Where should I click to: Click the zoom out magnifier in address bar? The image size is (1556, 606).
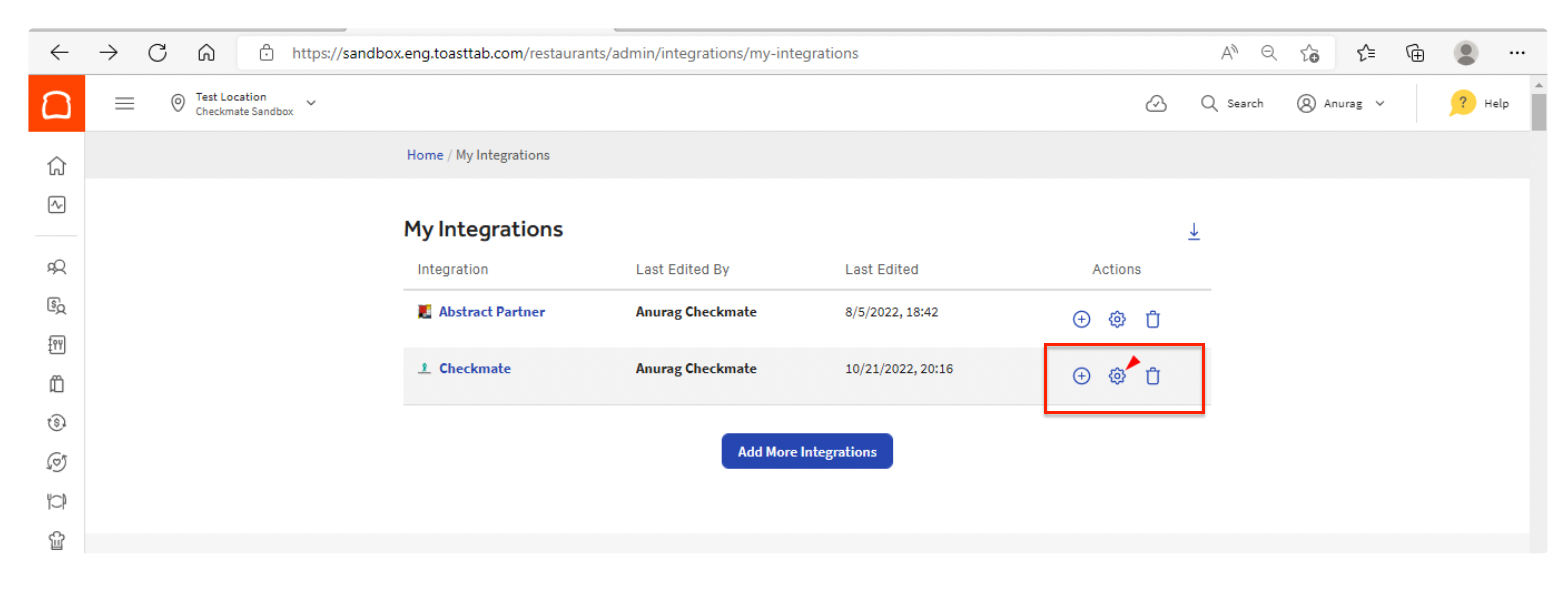point(1269,53)
